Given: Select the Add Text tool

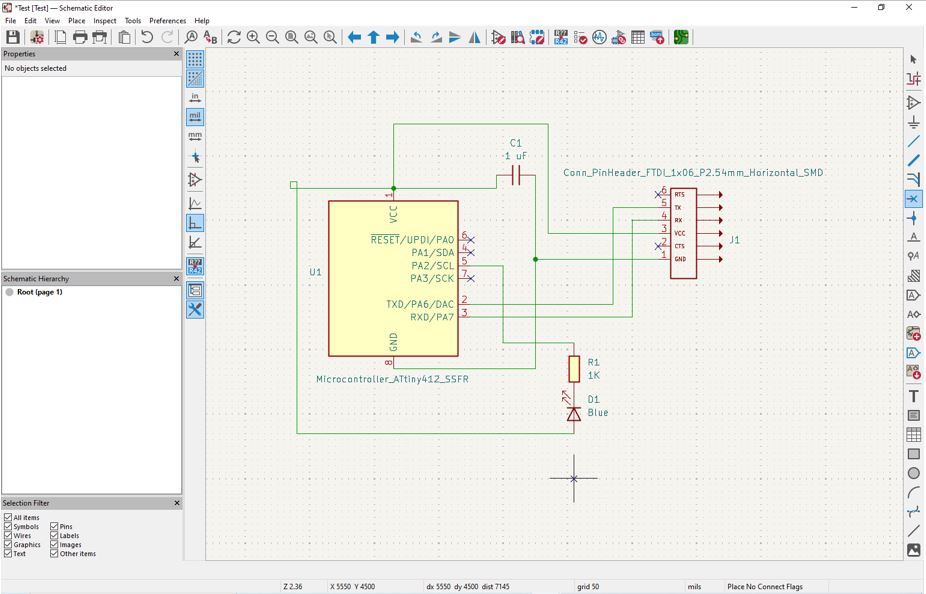Looking at the screenshot, I should point(913,396).
